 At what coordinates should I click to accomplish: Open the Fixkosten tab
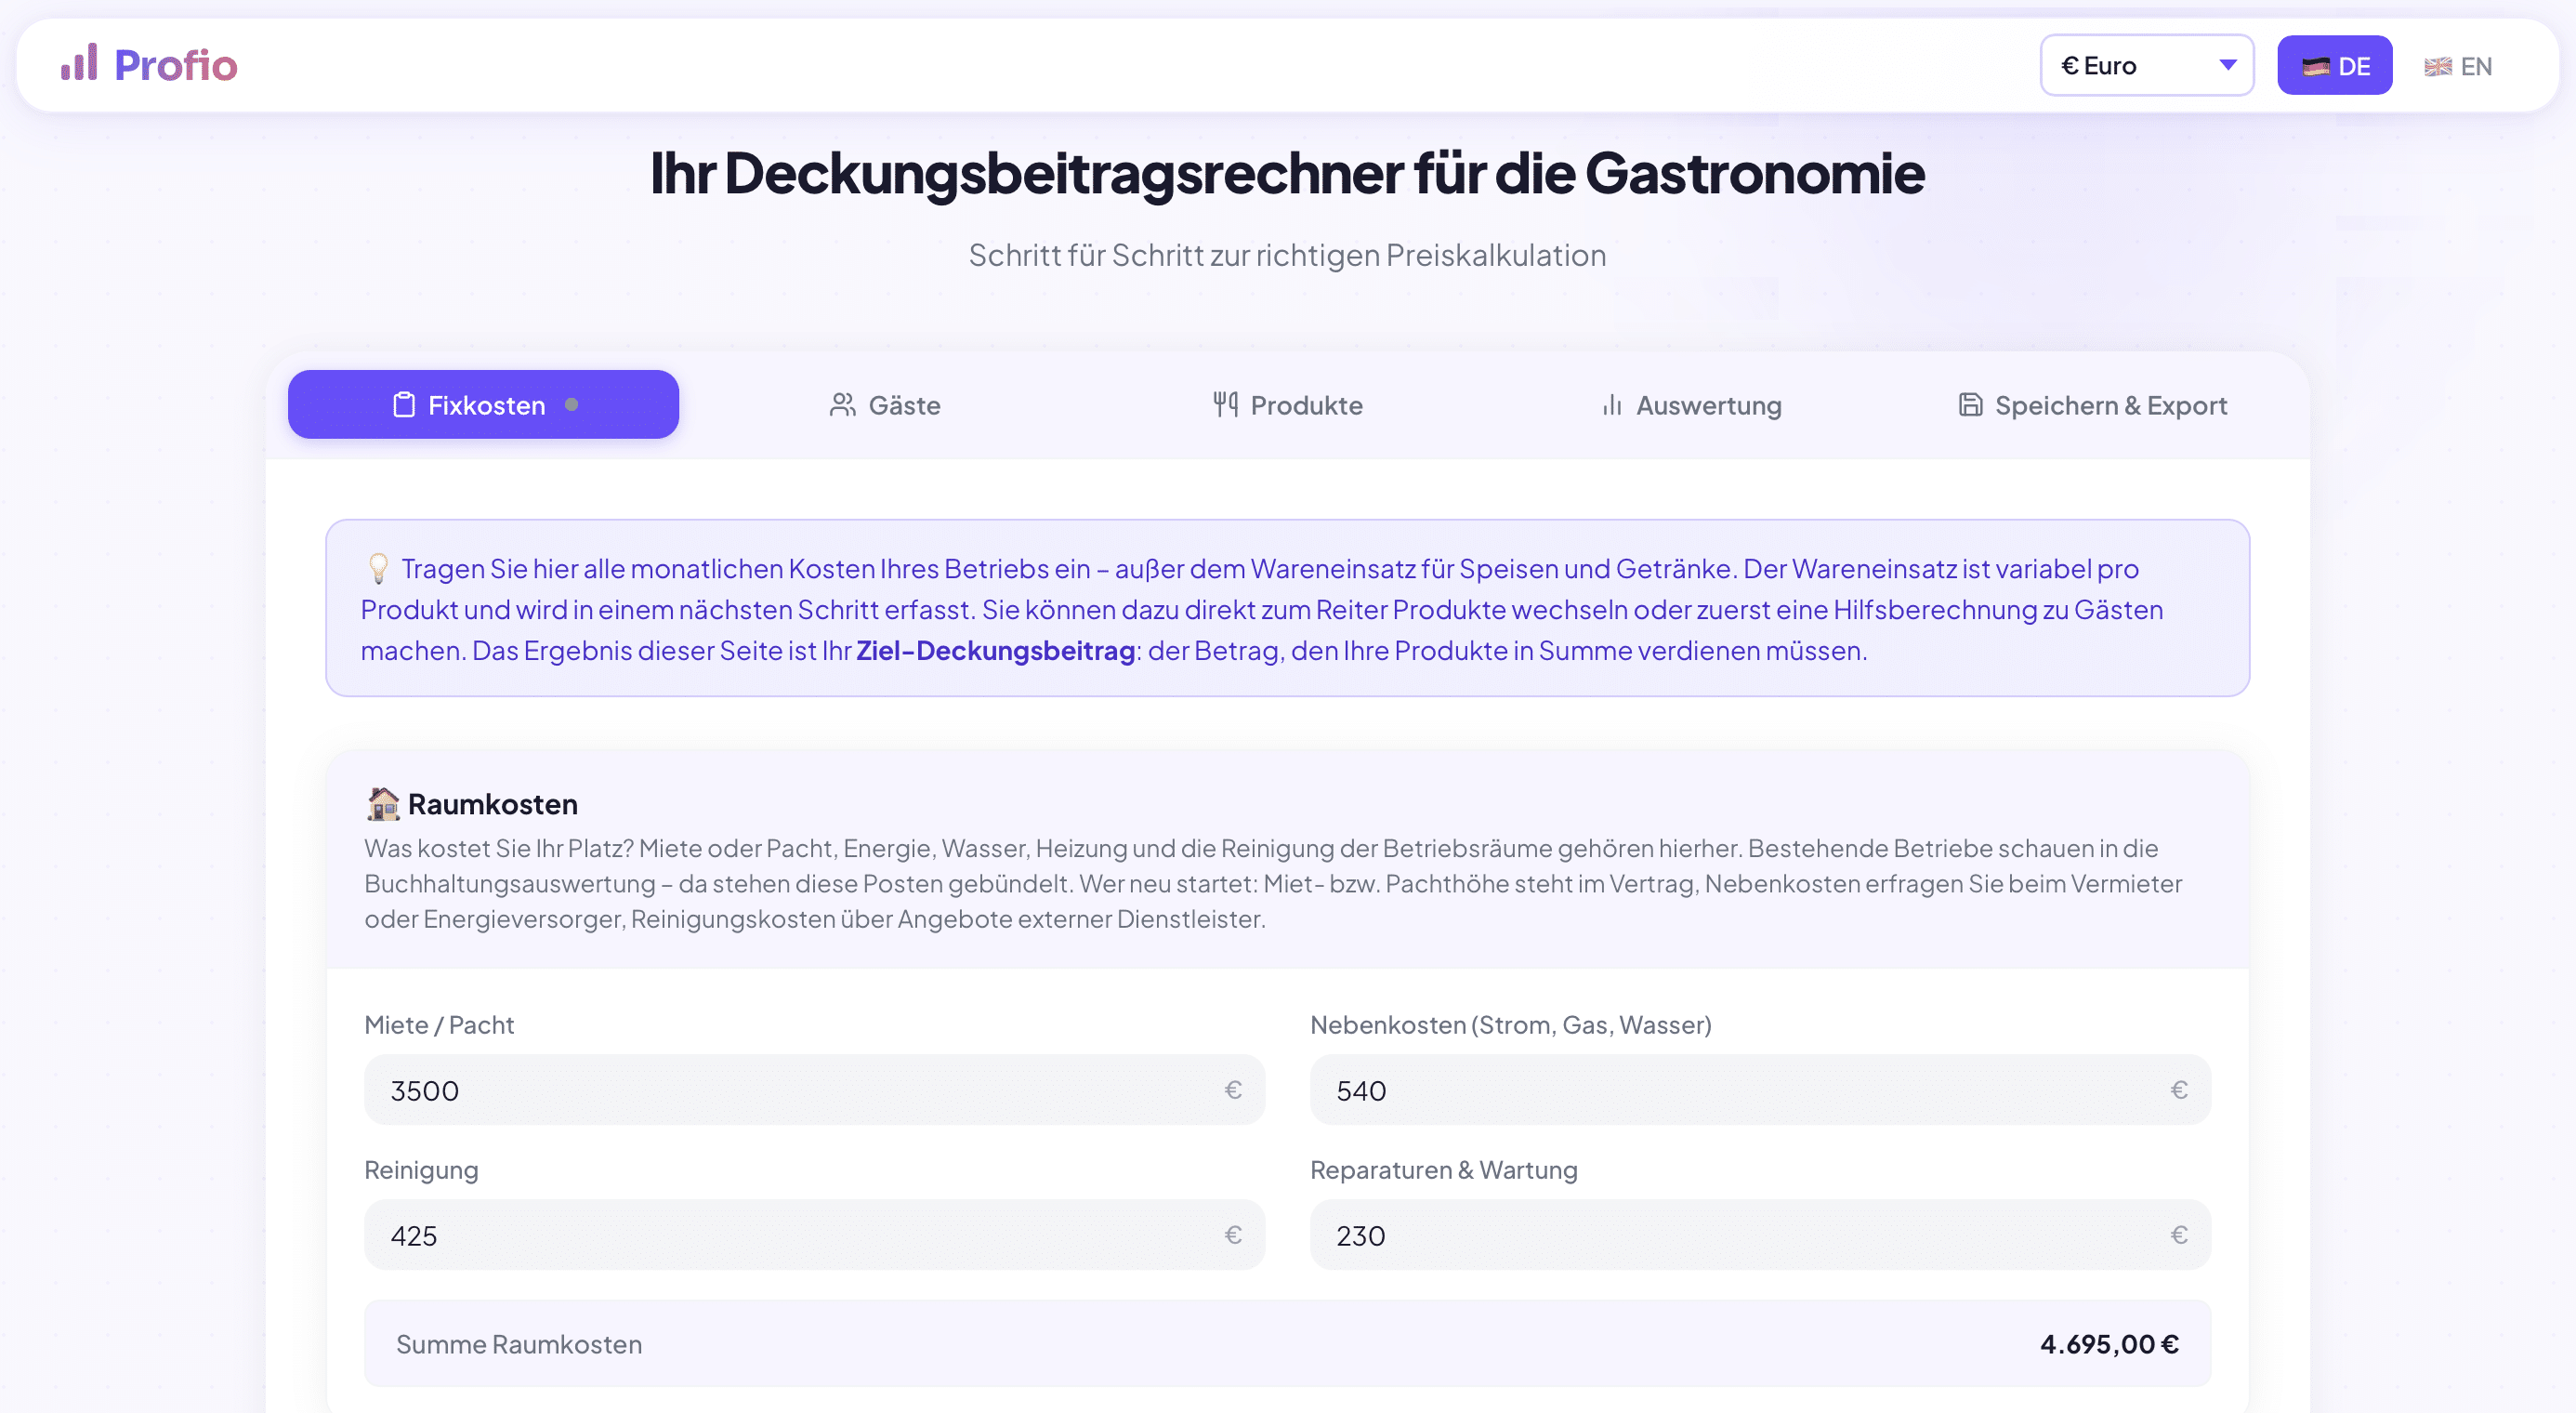click(x=483, y=405)
